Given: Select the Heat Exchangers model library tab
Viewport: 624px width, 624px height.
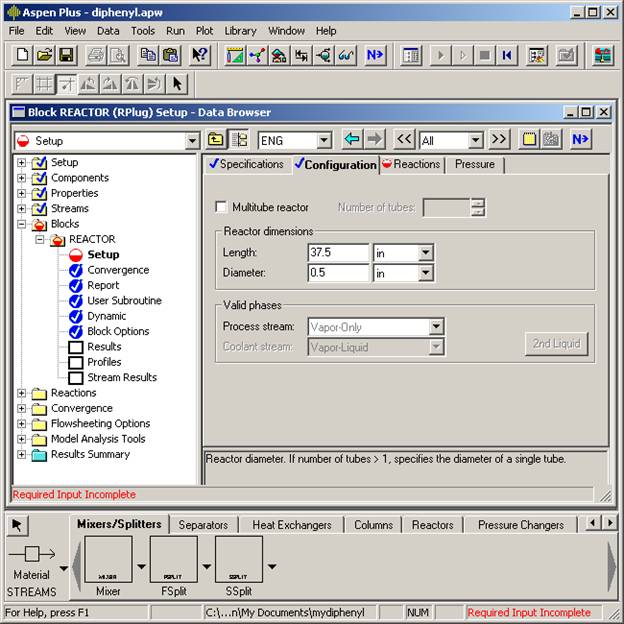Looking at the screenshot, I should click(291, 524).
